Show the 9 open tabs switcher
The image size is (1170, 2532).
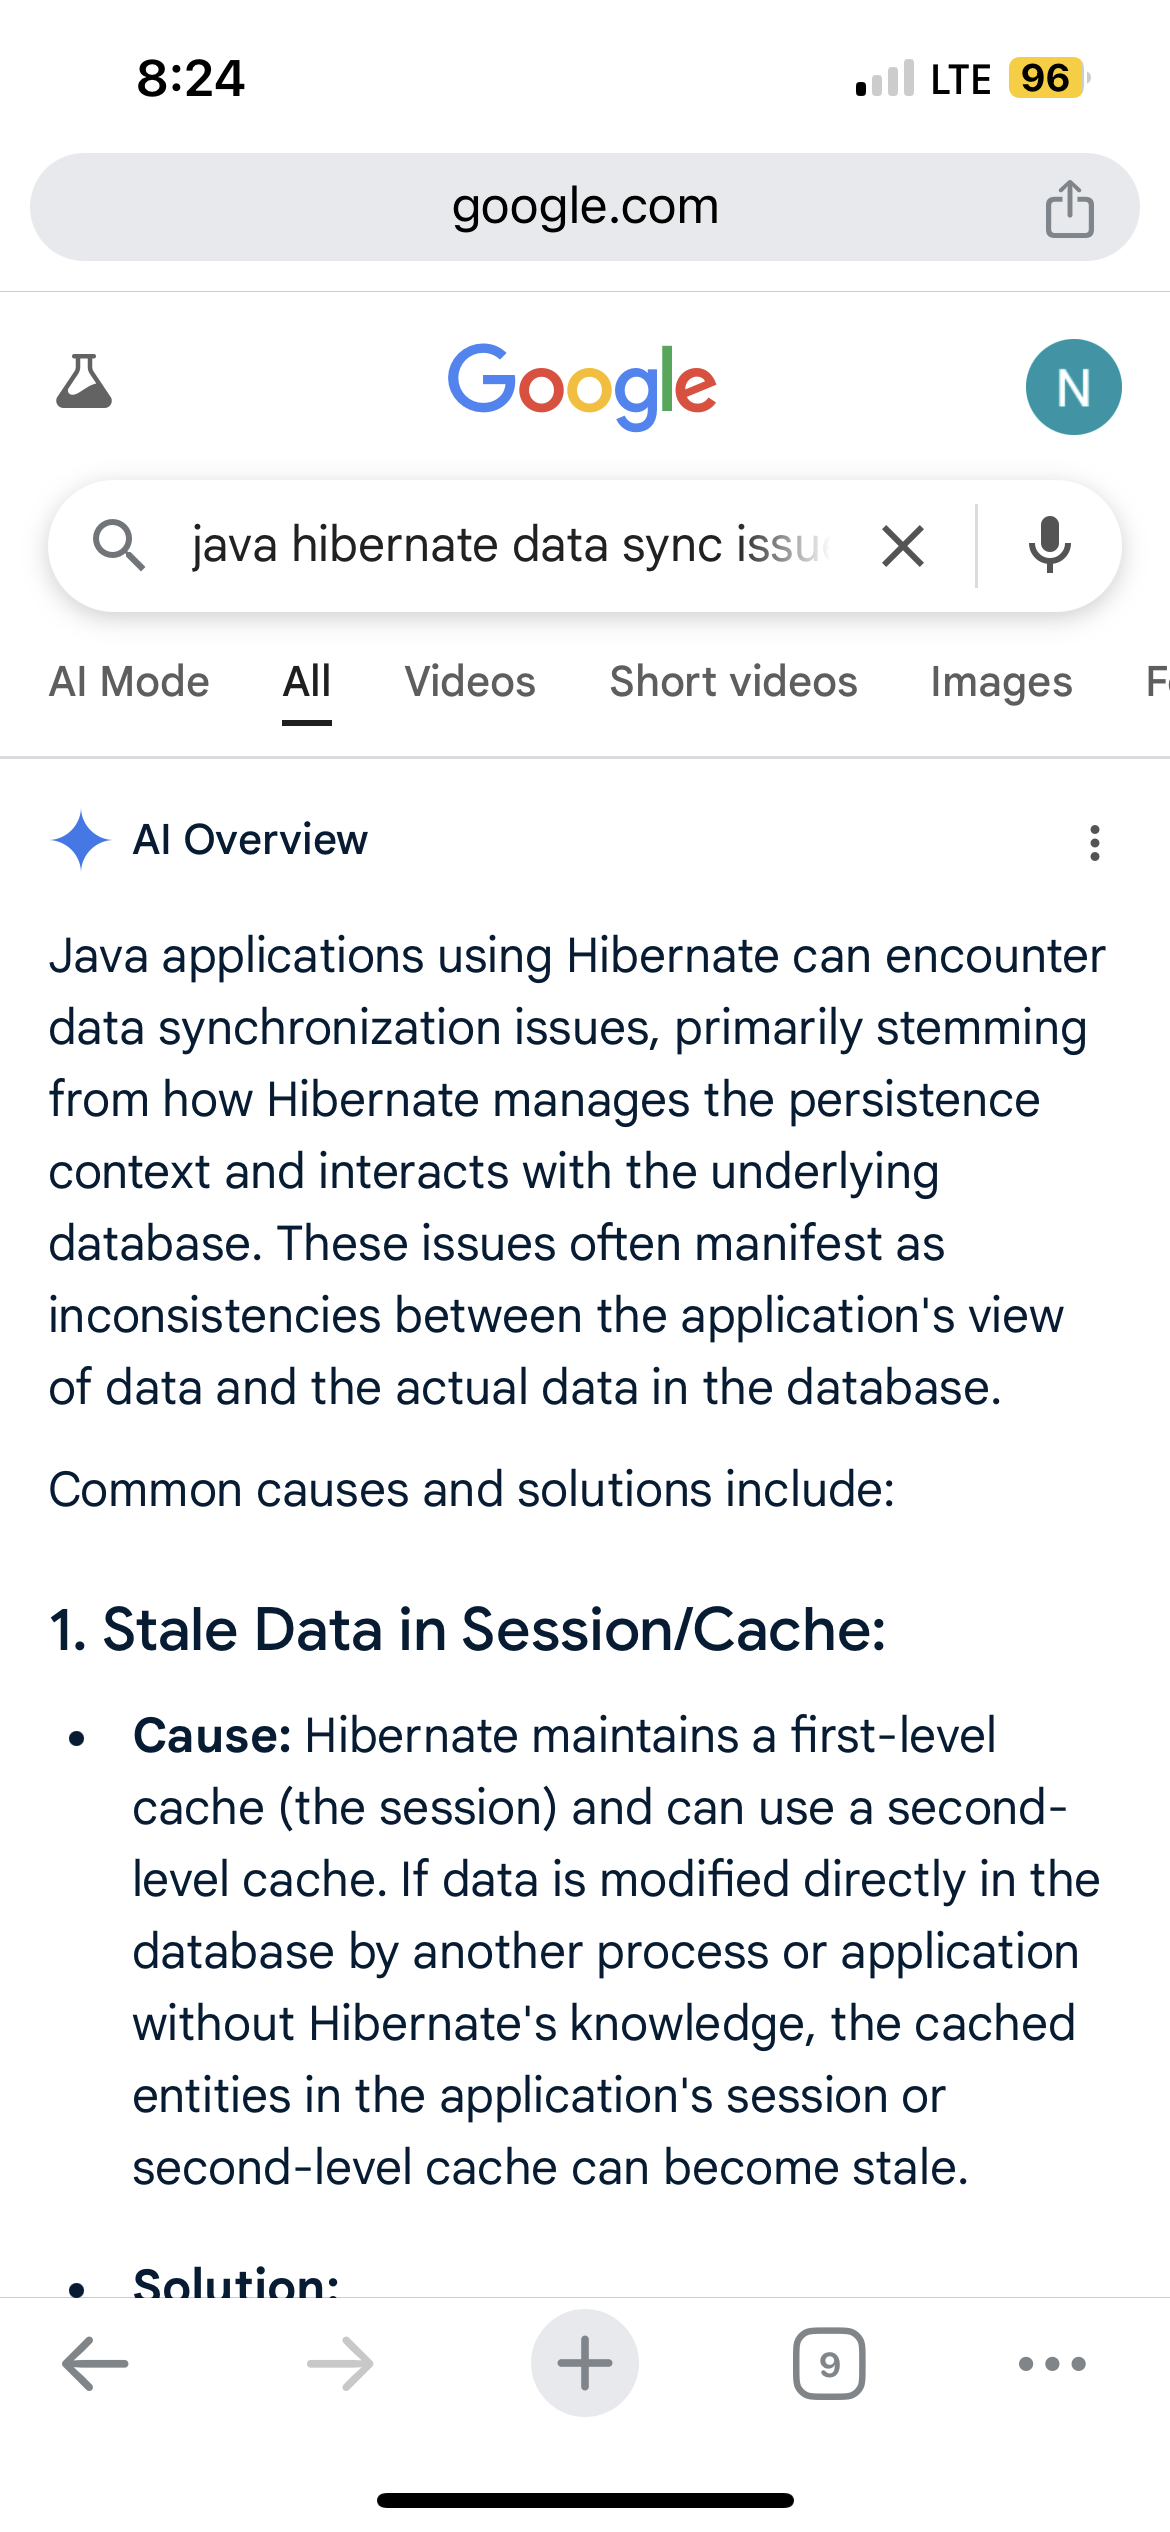(x=829, y=2364)
